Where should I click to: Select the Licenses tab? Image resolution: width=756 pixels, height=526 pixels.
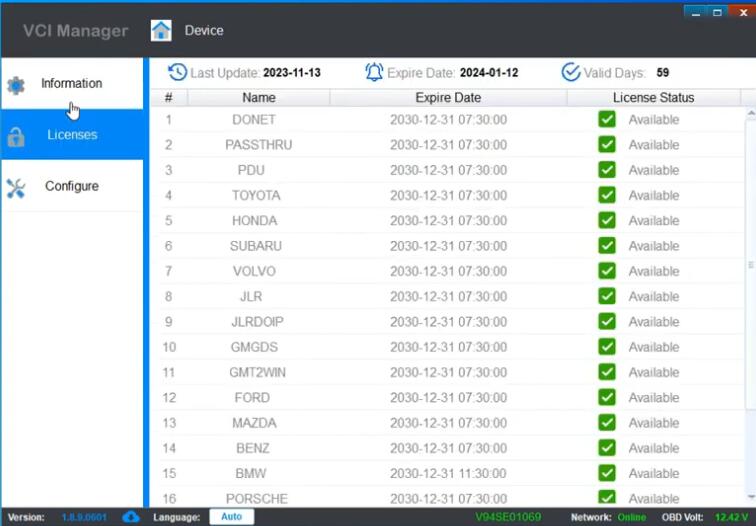tap(72, 135)
